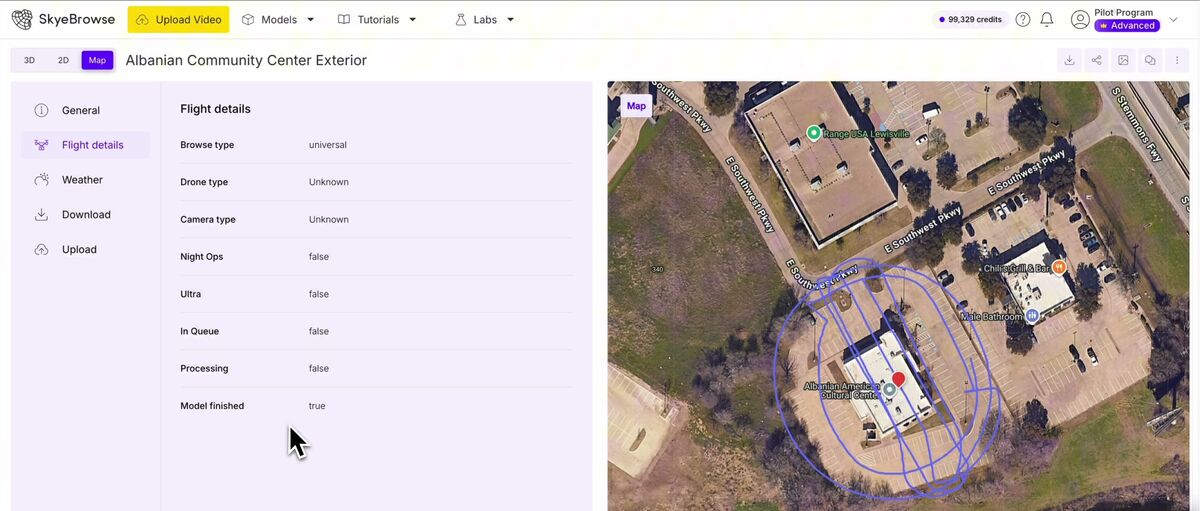Click the download icon in model toolbar
Viewport: 1200px width, 511px height.
pyautogui.click(x=1070, y=60)
